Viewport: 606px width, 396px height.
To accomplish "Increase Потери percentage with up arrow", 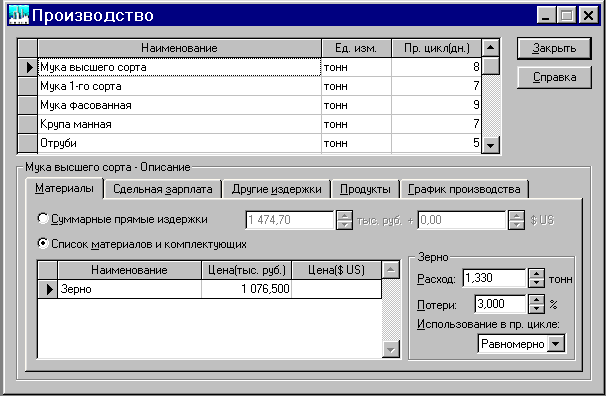I will click(x=536, y=299).
